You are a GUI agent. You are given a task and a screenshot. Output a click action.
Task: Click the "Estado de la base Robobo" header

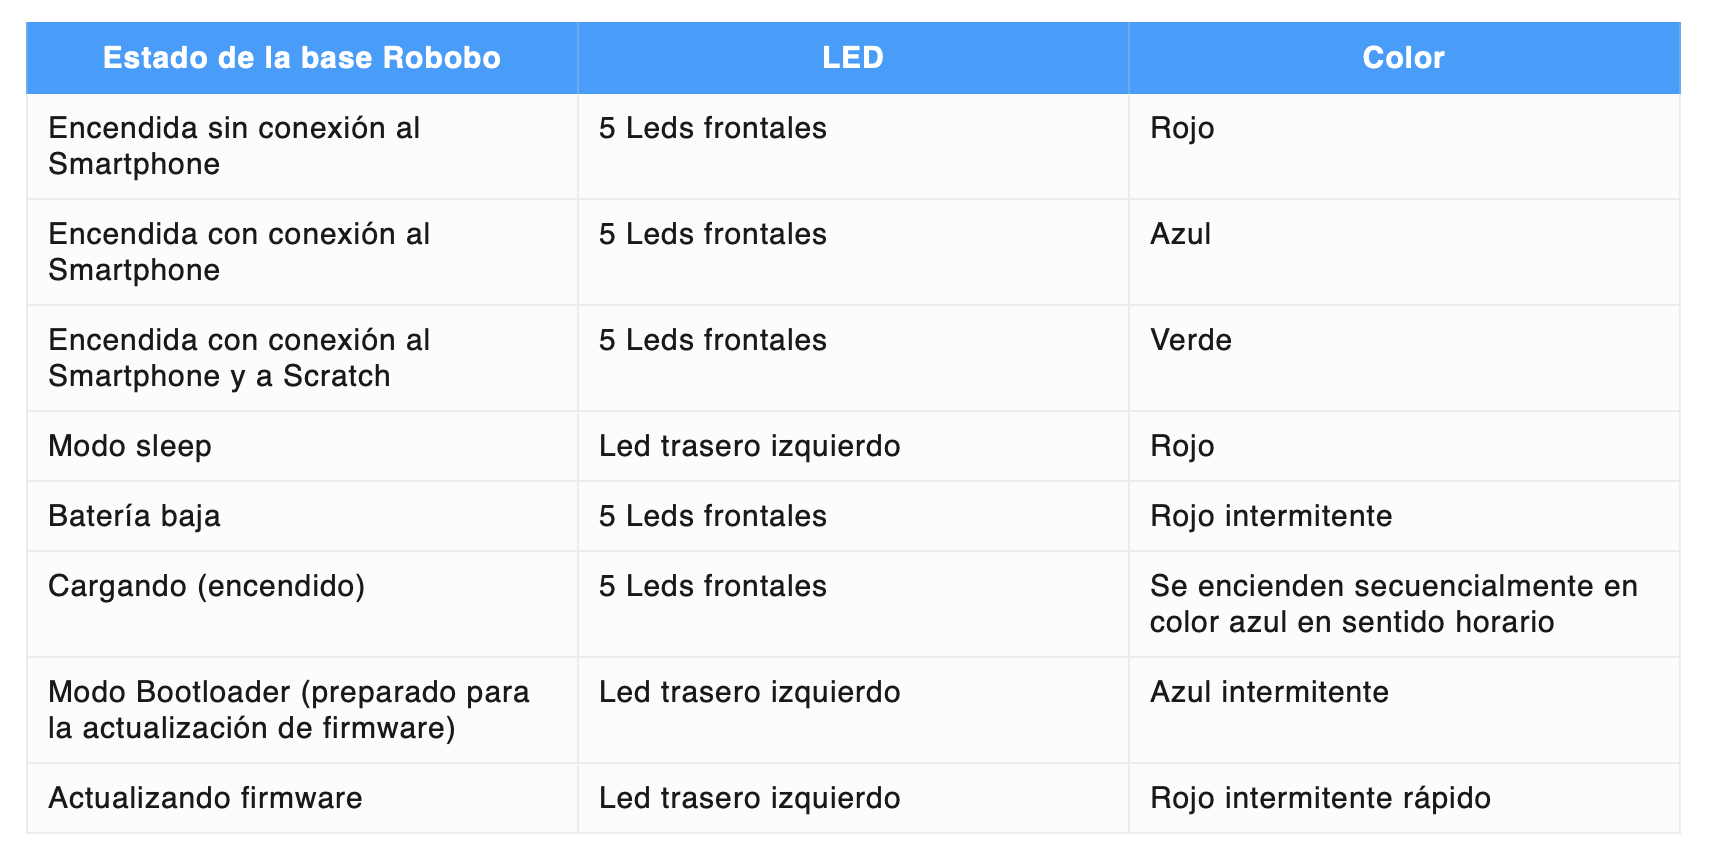(x=301, y=58)
